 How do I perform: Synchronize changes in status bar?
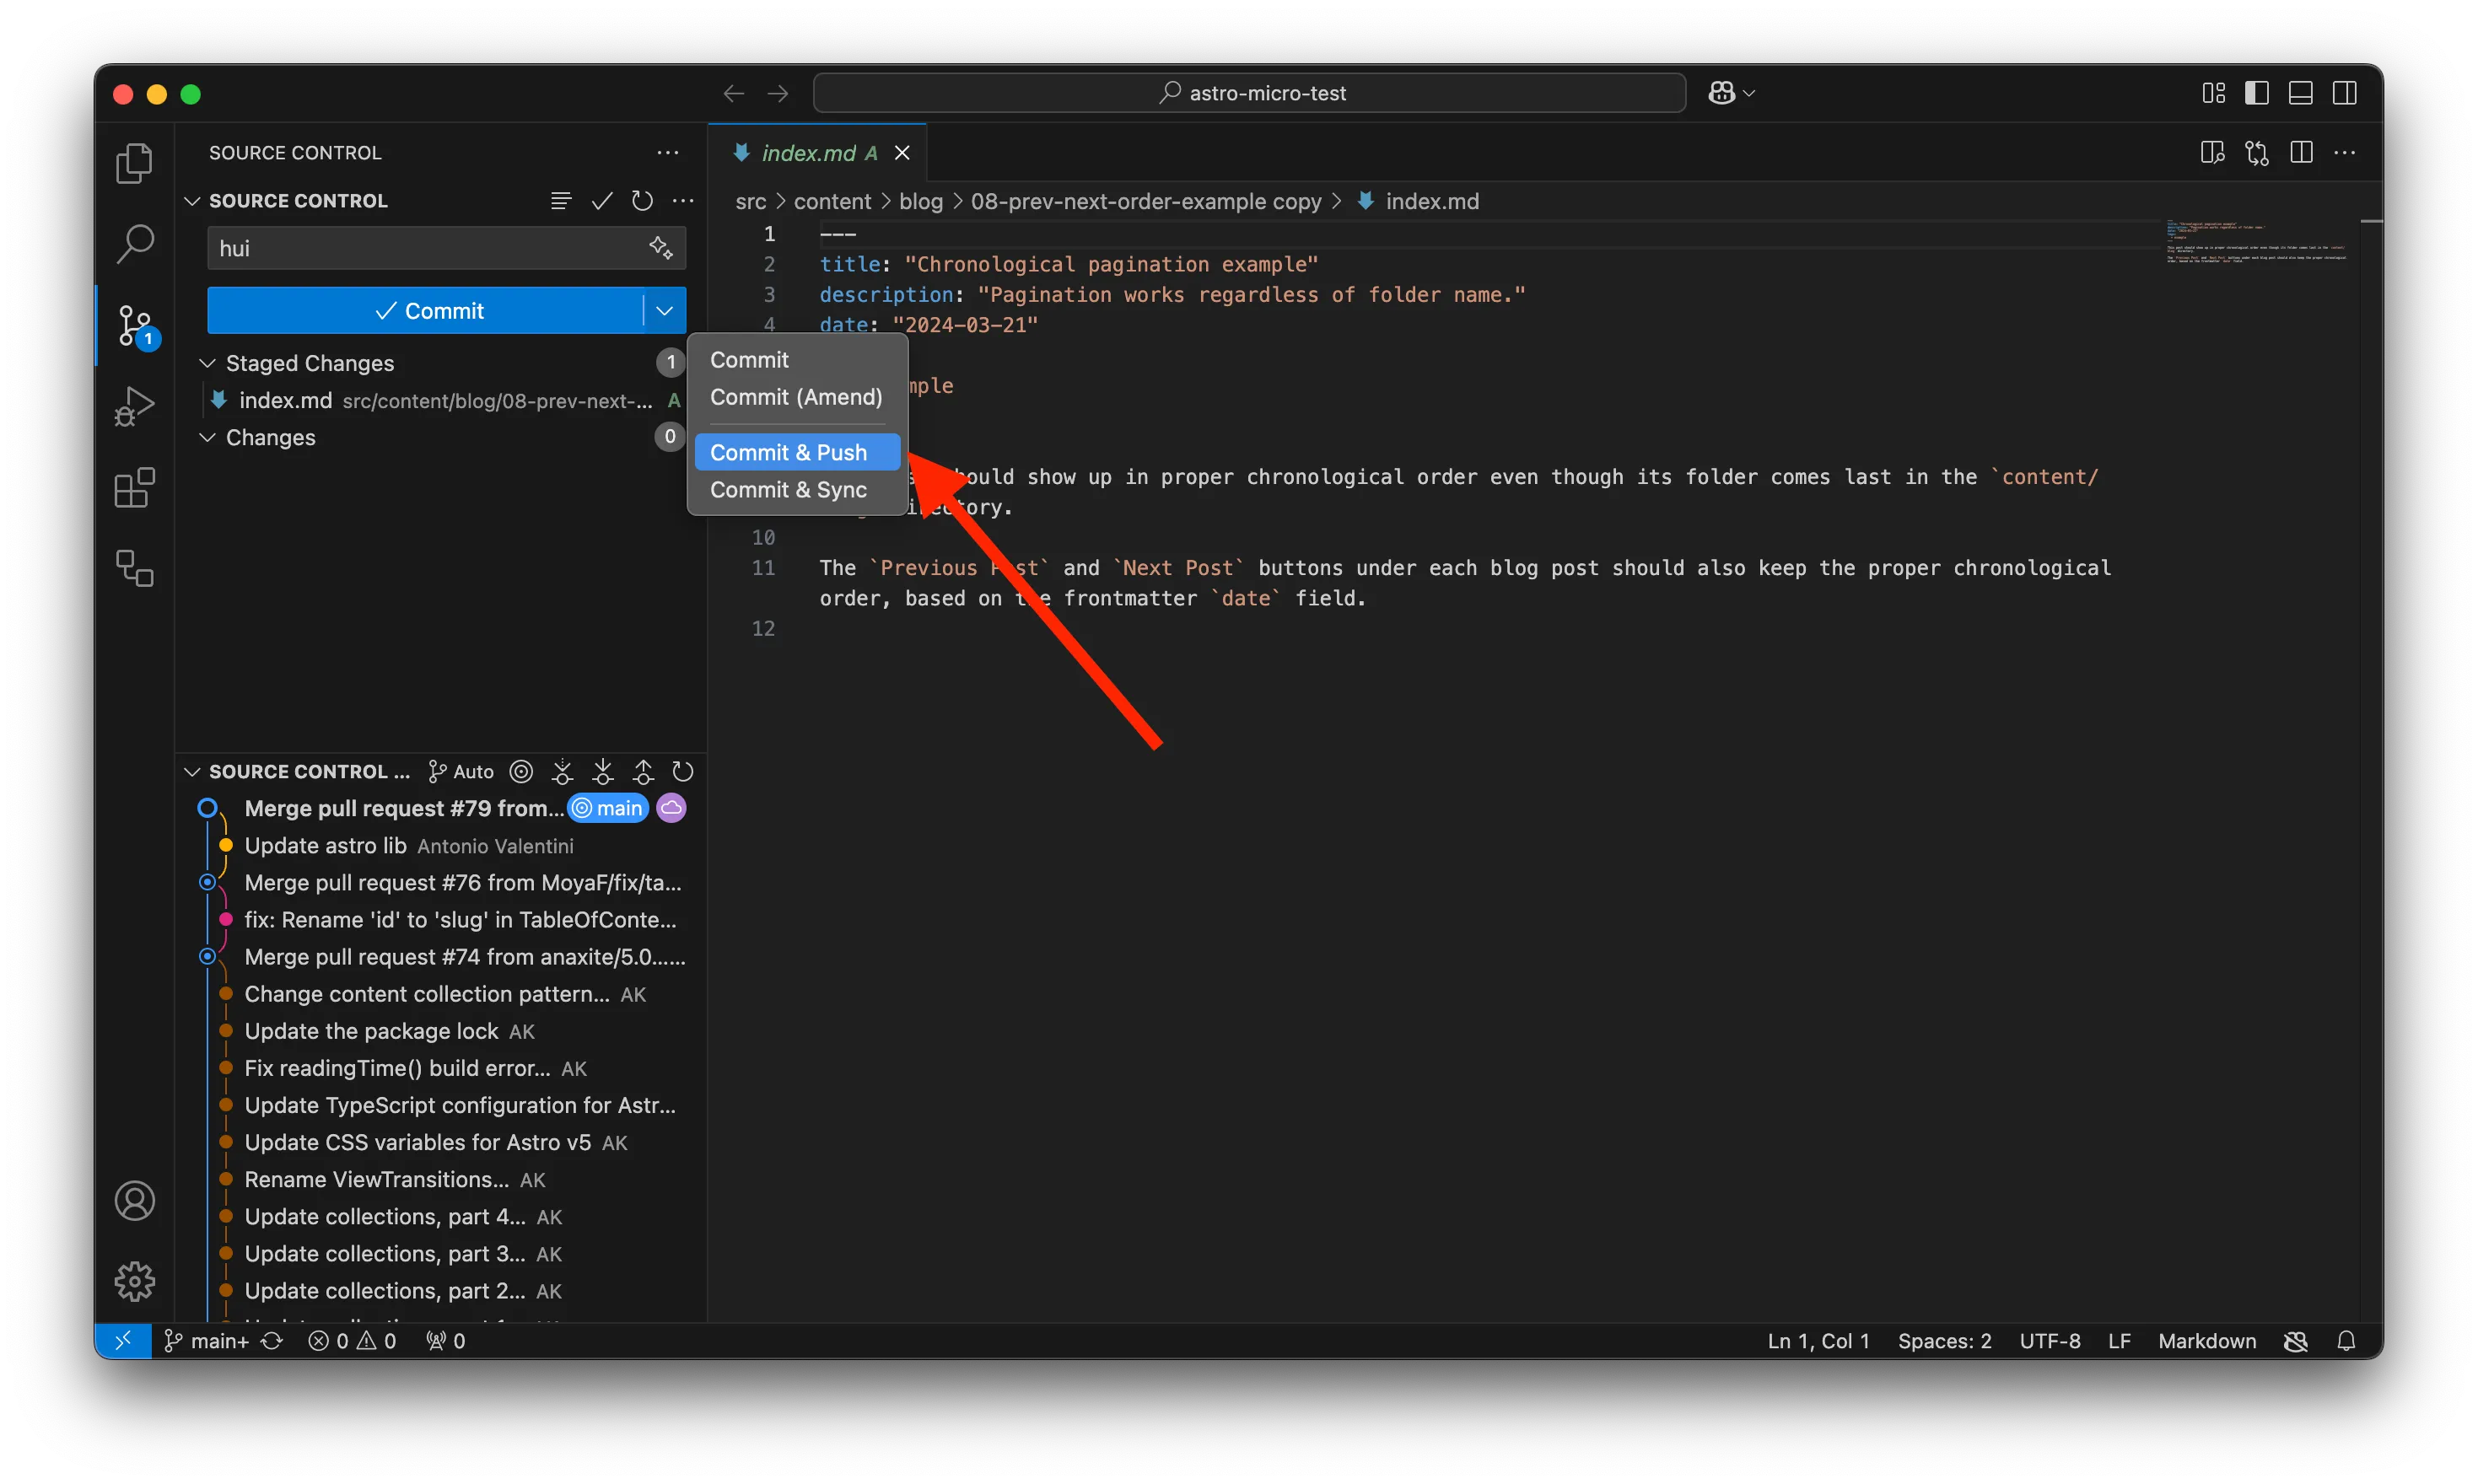[272, 1340]
